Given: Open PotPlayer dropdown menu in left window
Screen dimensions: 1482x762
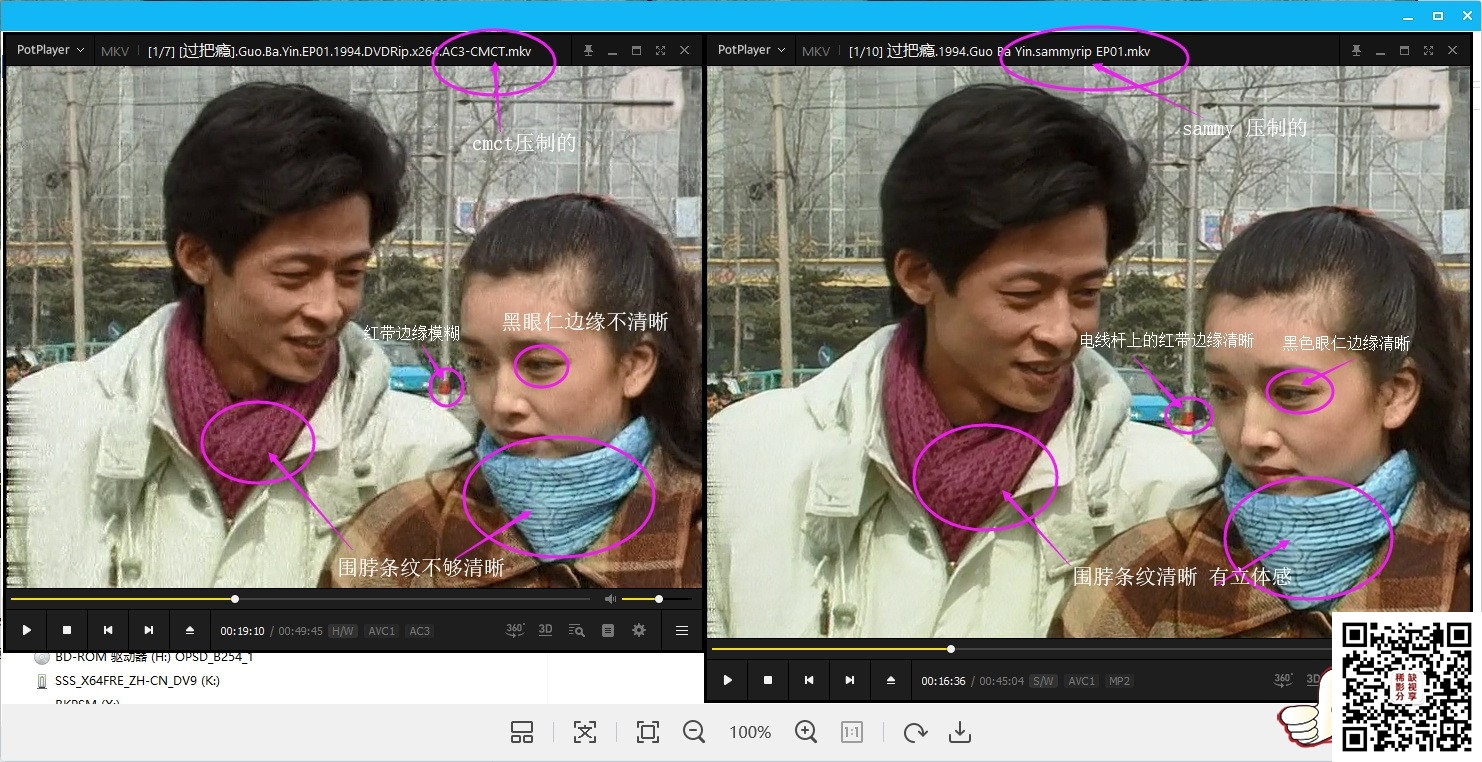Looking at the screenshot, I should (x=51, y=50).
